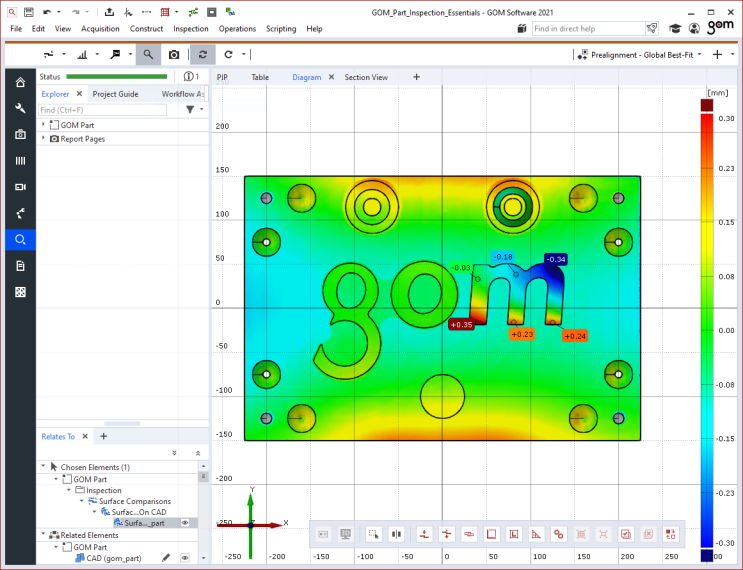Viewport: 743px width, 570px height.
Task: Open the Report document workspace in sidebar
Action: 20,266
